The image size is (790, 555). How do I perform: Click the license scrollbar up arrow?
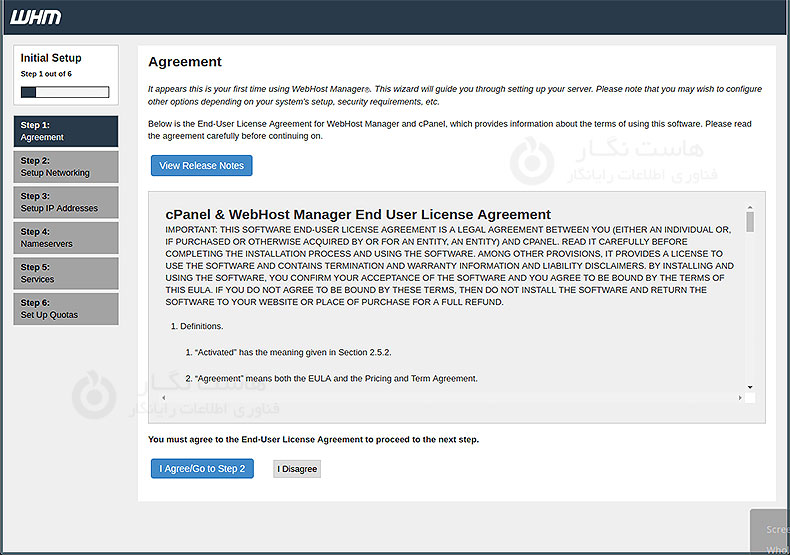click(750, 208)
